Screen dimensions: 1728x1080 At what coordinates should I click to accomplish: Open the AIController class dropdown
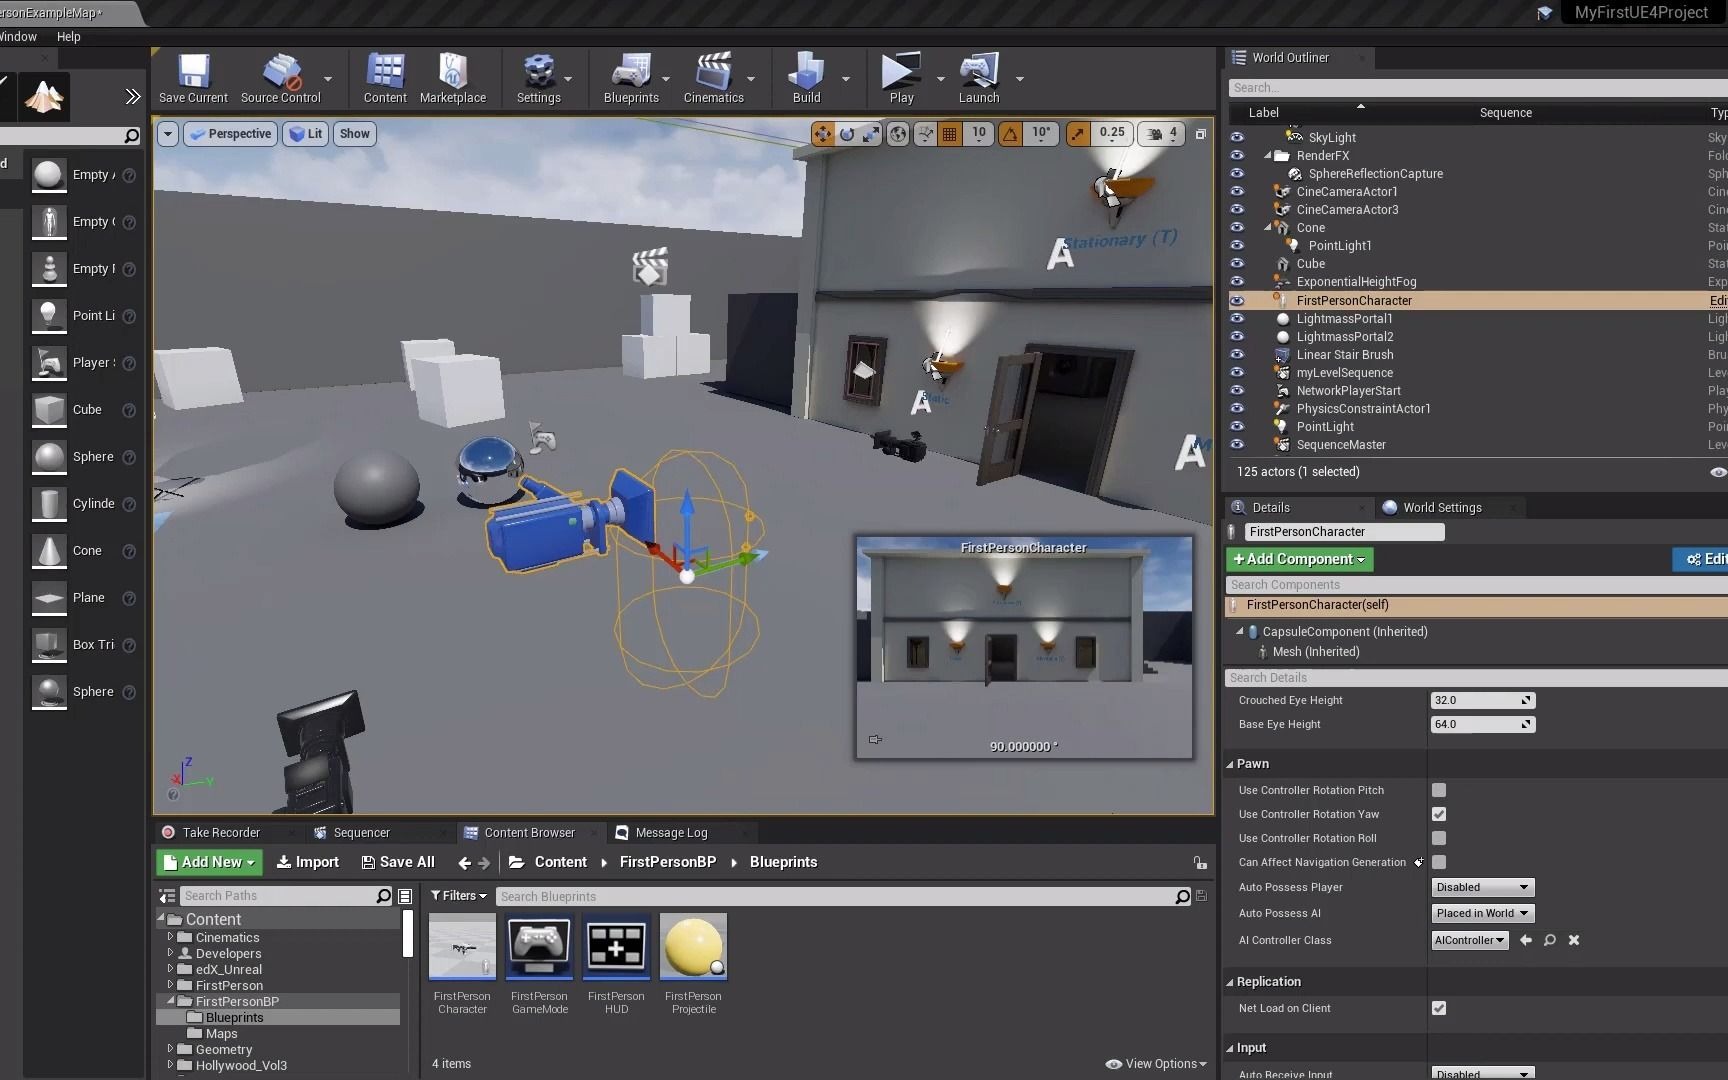[x=1470, y=940]
